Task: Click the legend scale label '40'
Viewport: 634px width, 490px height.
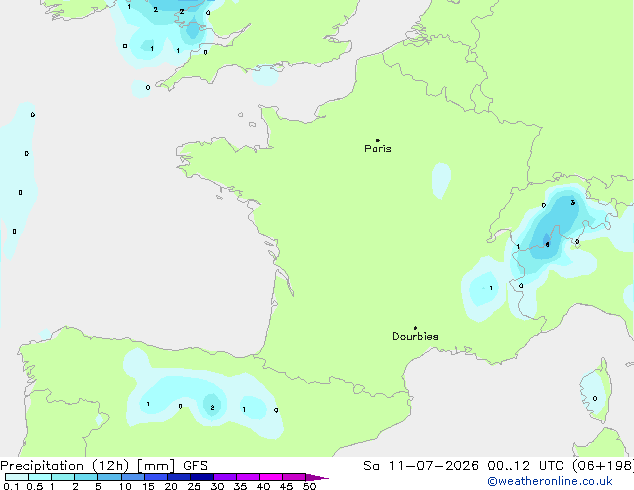Action: tap(263, 486)
